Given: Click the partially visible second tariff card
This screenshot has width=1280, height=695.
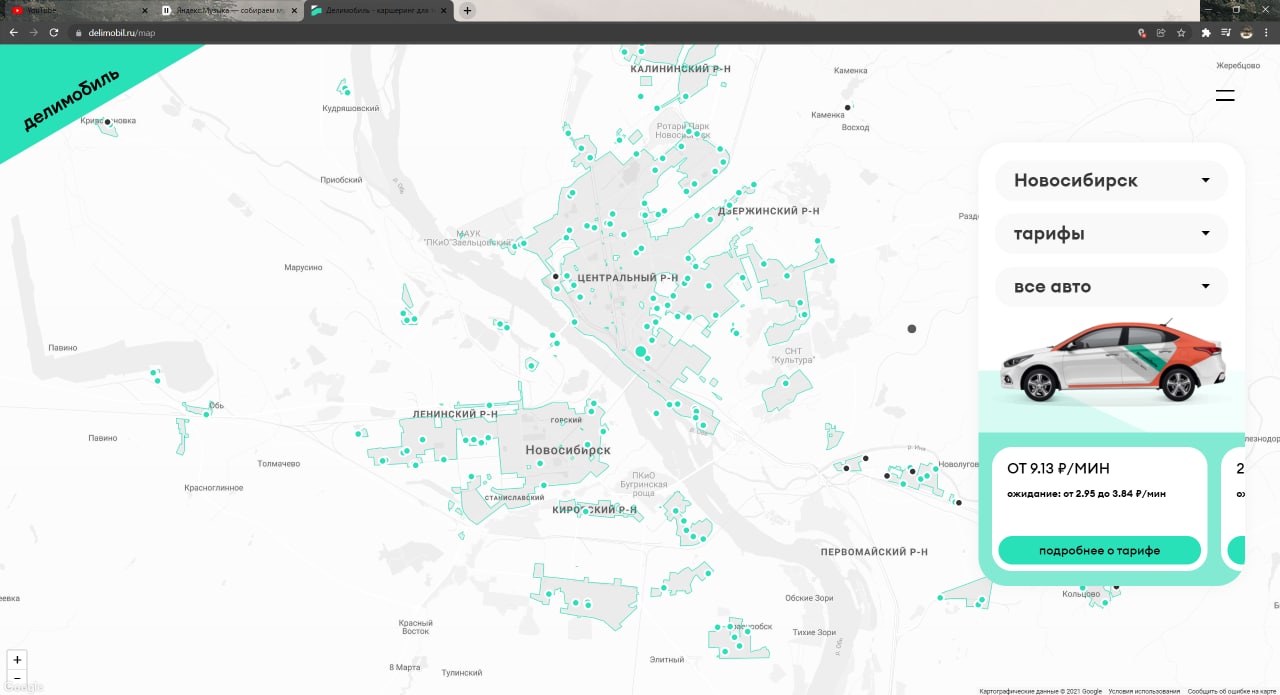Looking at the screenshot, I should pos(1235,509).
